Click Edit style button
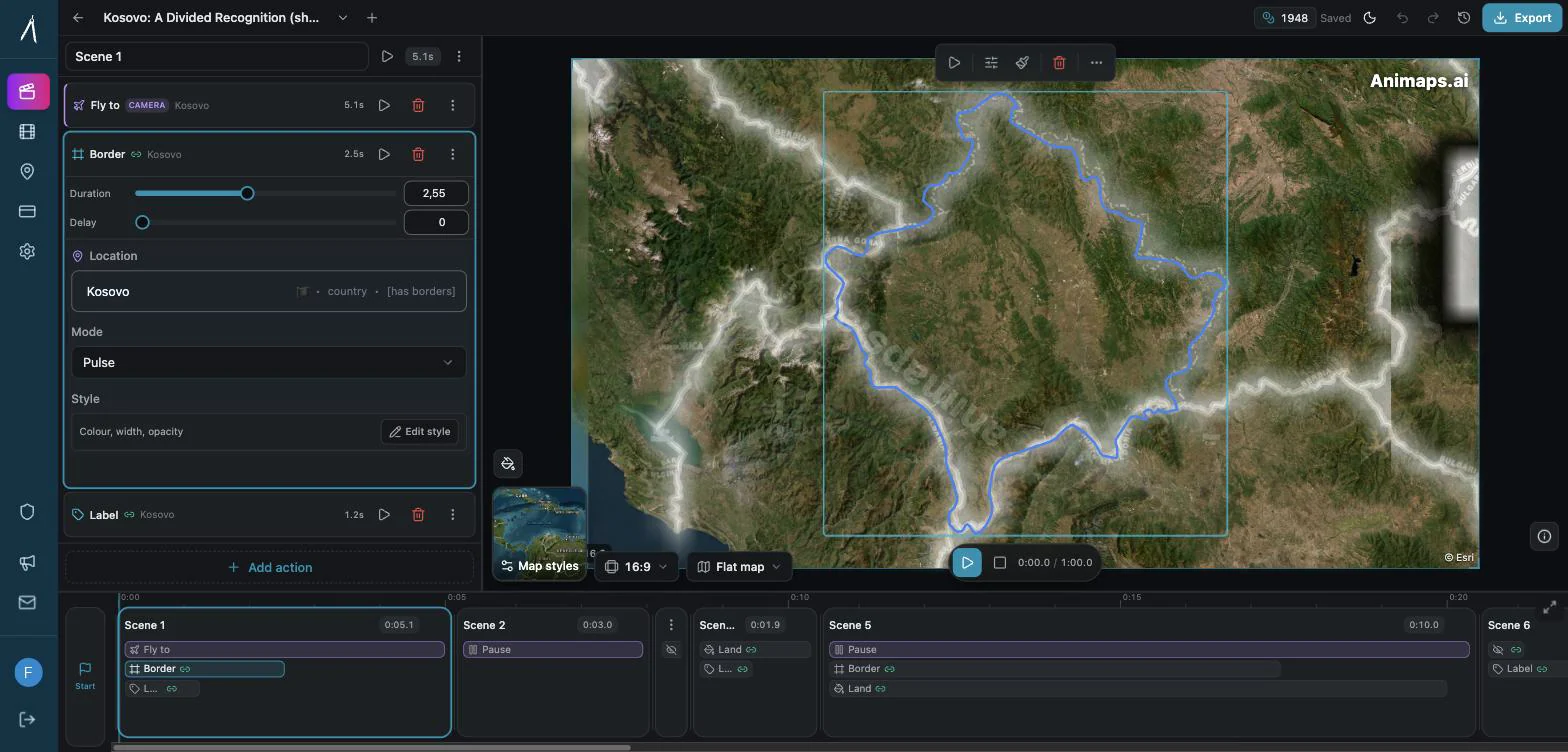The width and height of the screenshot is (1568, 752). (x=419, y=431)
